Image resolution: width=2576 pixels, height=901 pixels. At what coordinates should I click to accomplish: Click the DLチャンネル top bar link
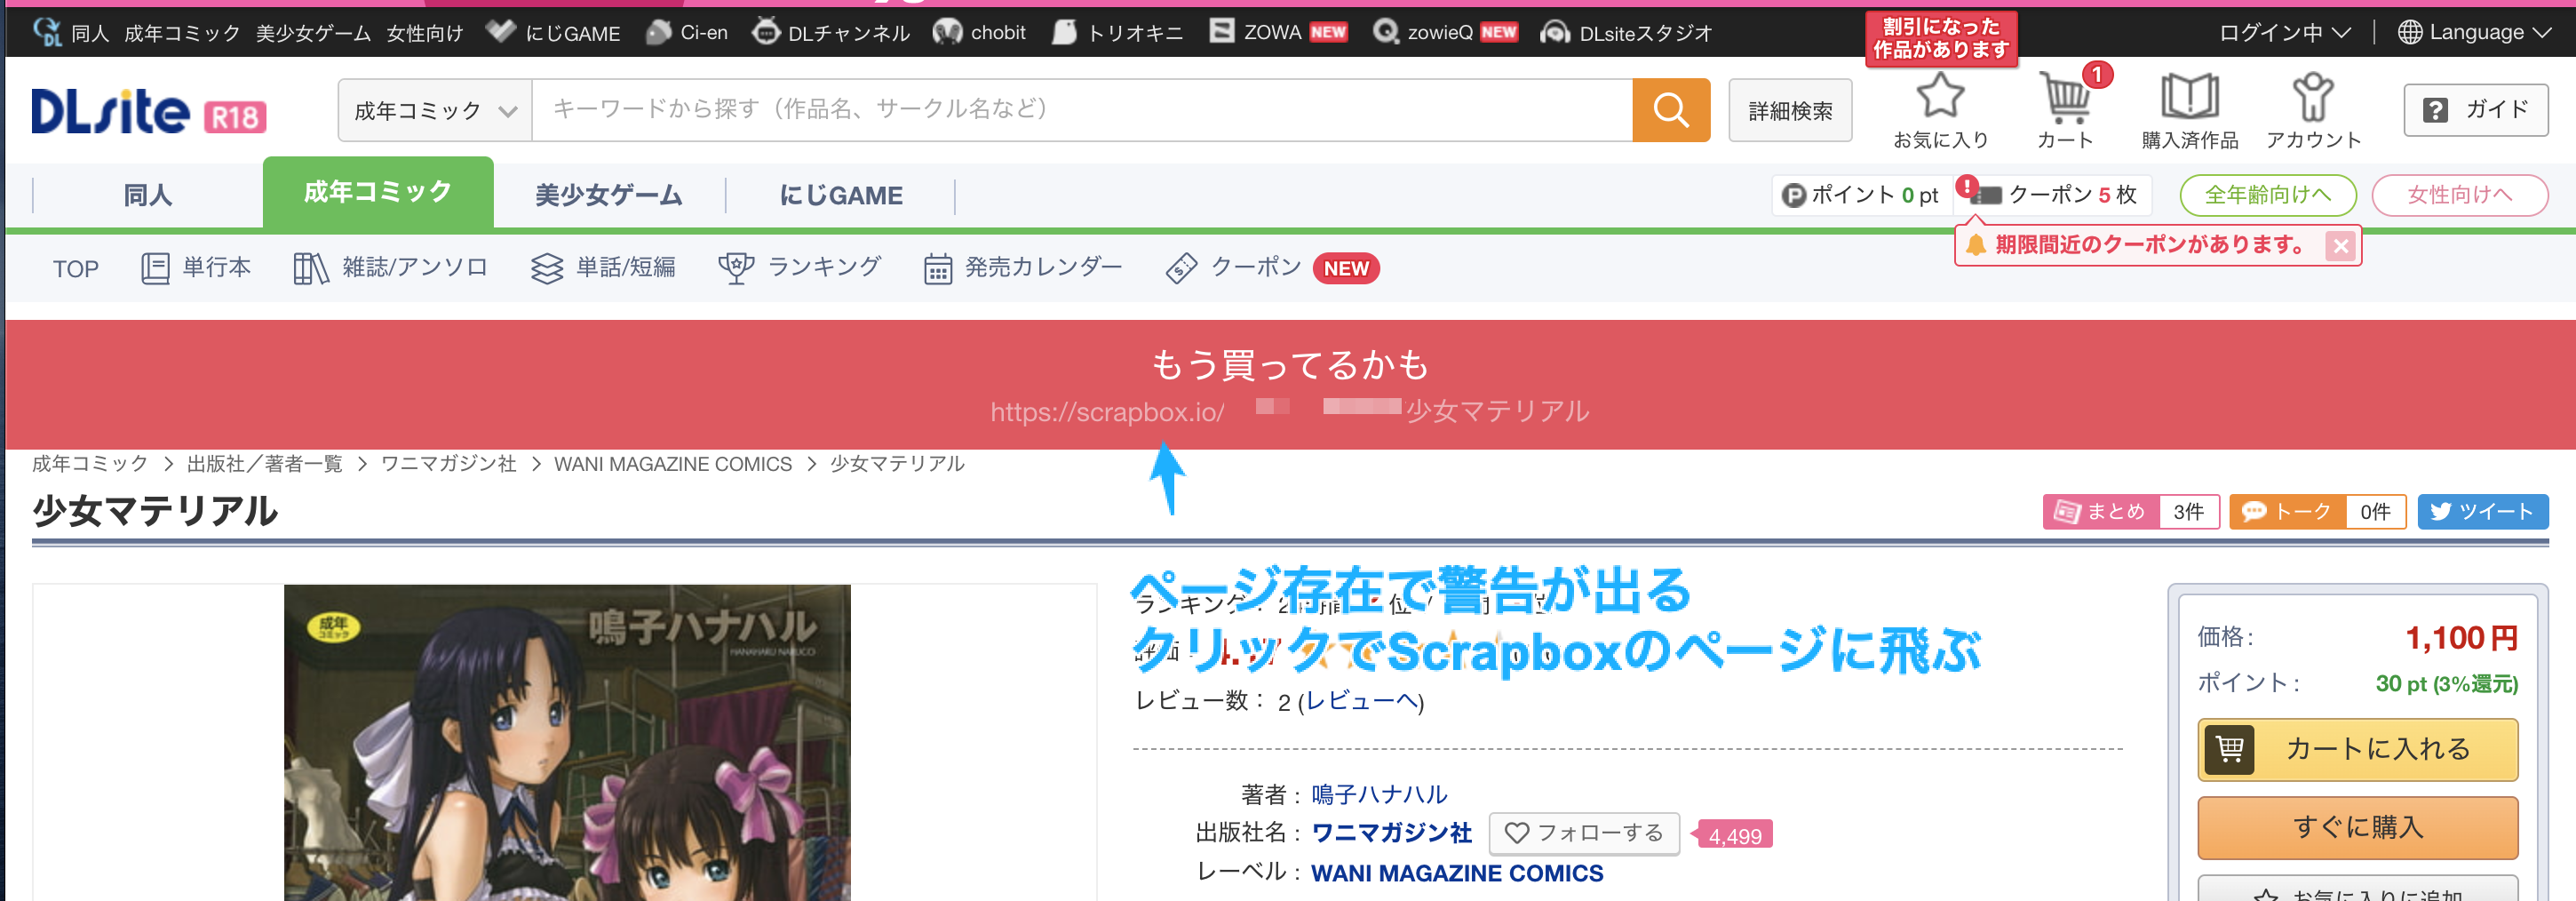tap(831, 33)
